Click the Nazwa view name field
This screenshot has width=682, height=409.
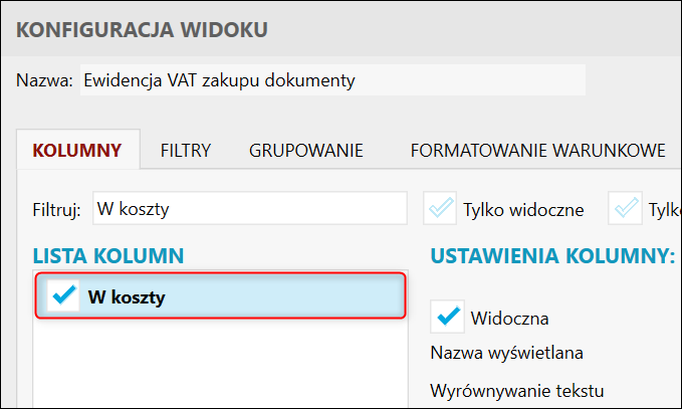click(330, 80)
